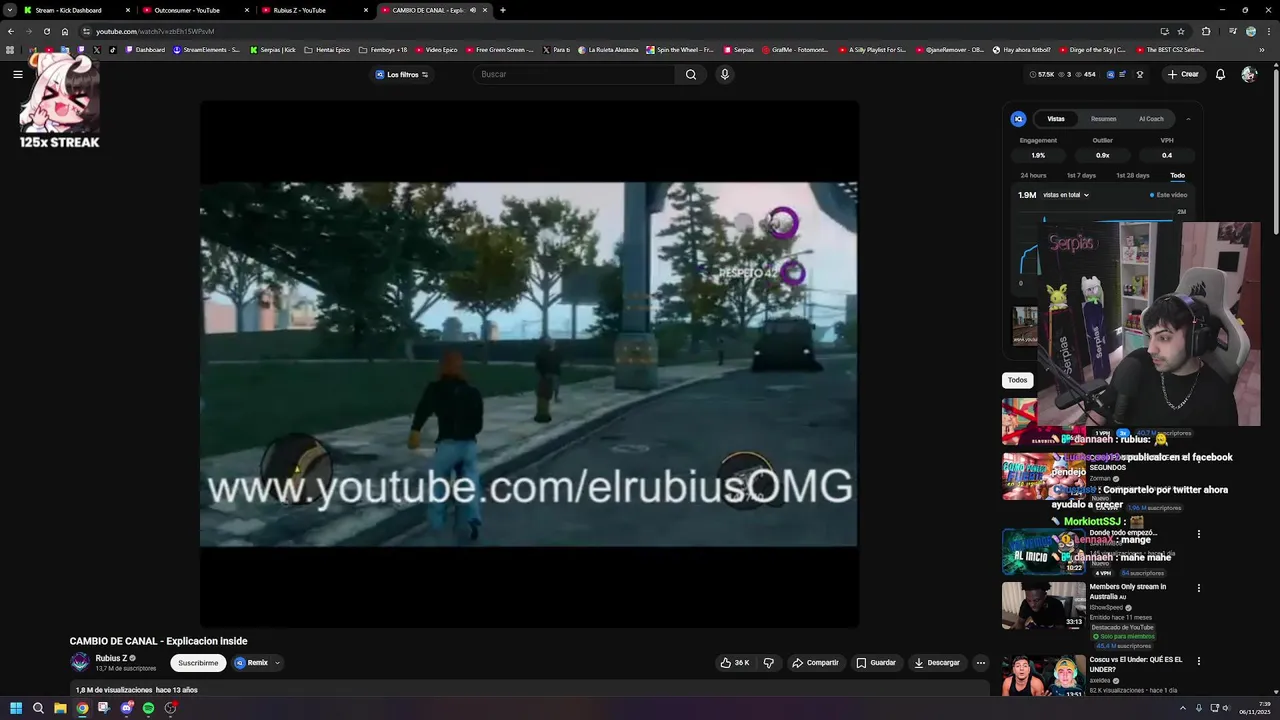
Task: Switch to the Resumen tab
Action: 1104,119
